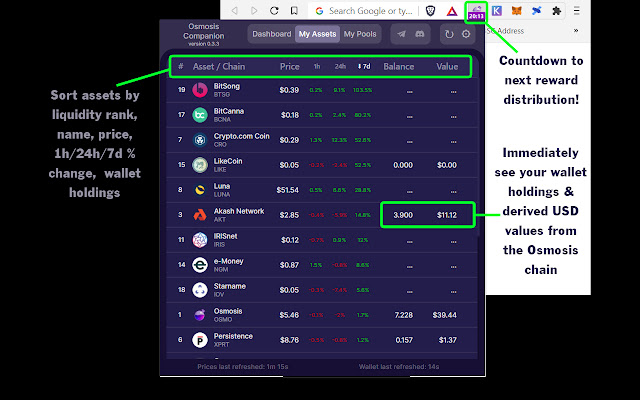Open the Discord link icon
Viewport: 640px width, 400px height.
coord(420,34)
